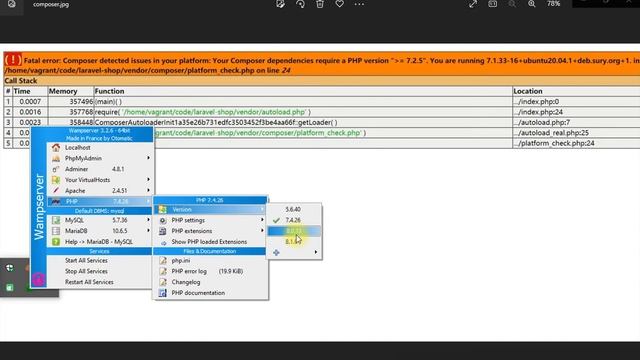Open php.ini from Files & Documentation
The height and width of the screenshot is (360, 640).
pos(210,260)
